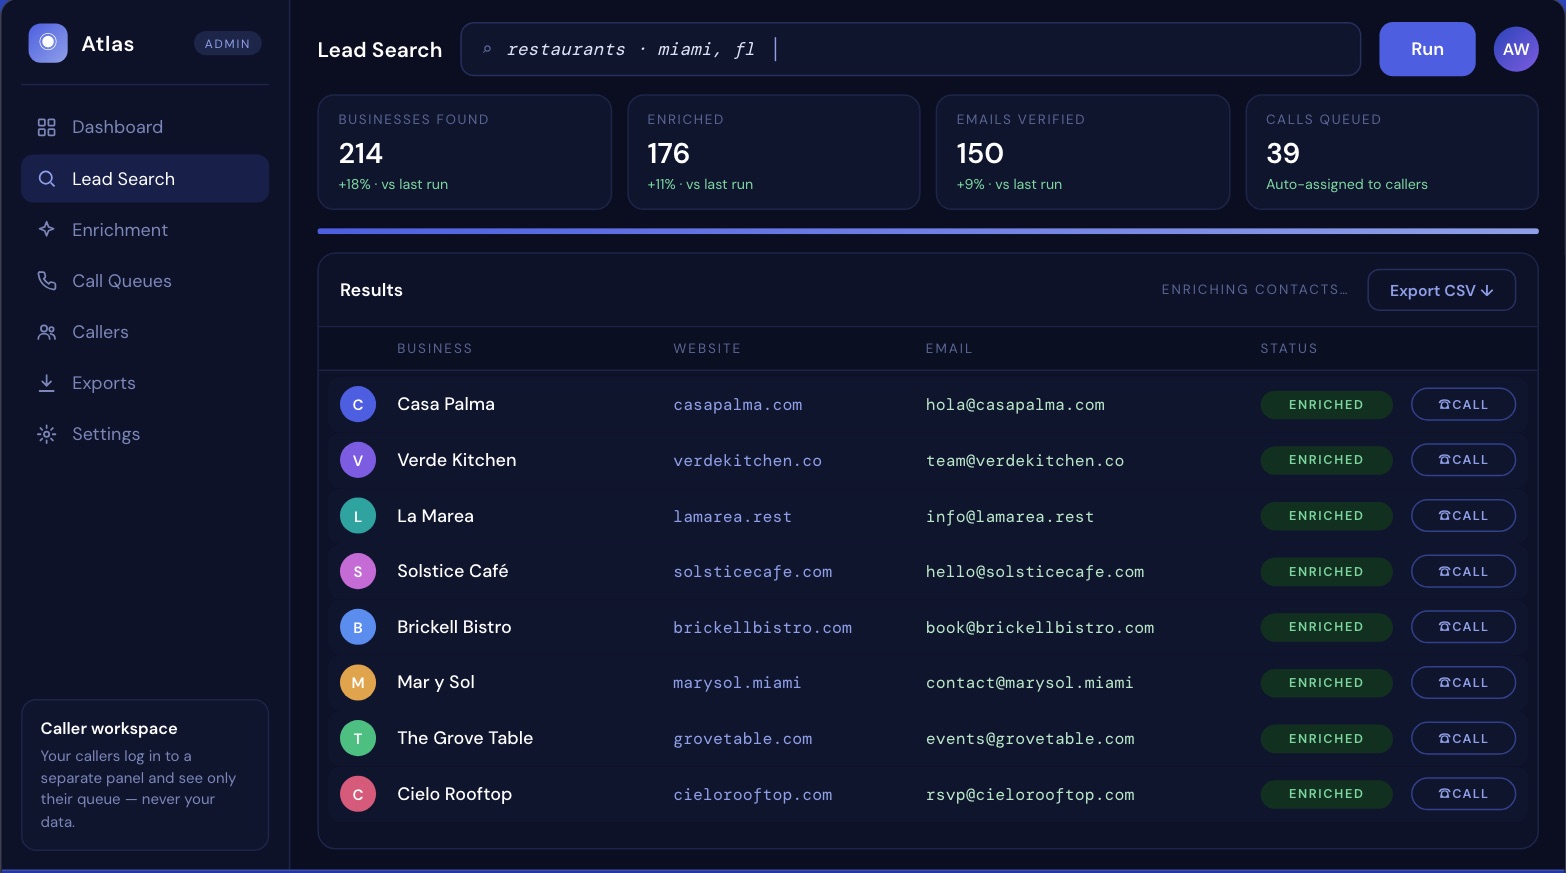
Task: Click the hello@solsticecafe.com email
Action: coord(1035,572)
